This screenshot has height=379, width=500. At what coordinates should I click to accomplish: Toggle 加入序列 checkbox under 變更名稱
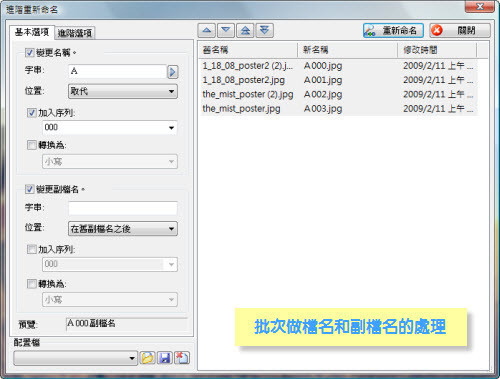click(31, 113)
